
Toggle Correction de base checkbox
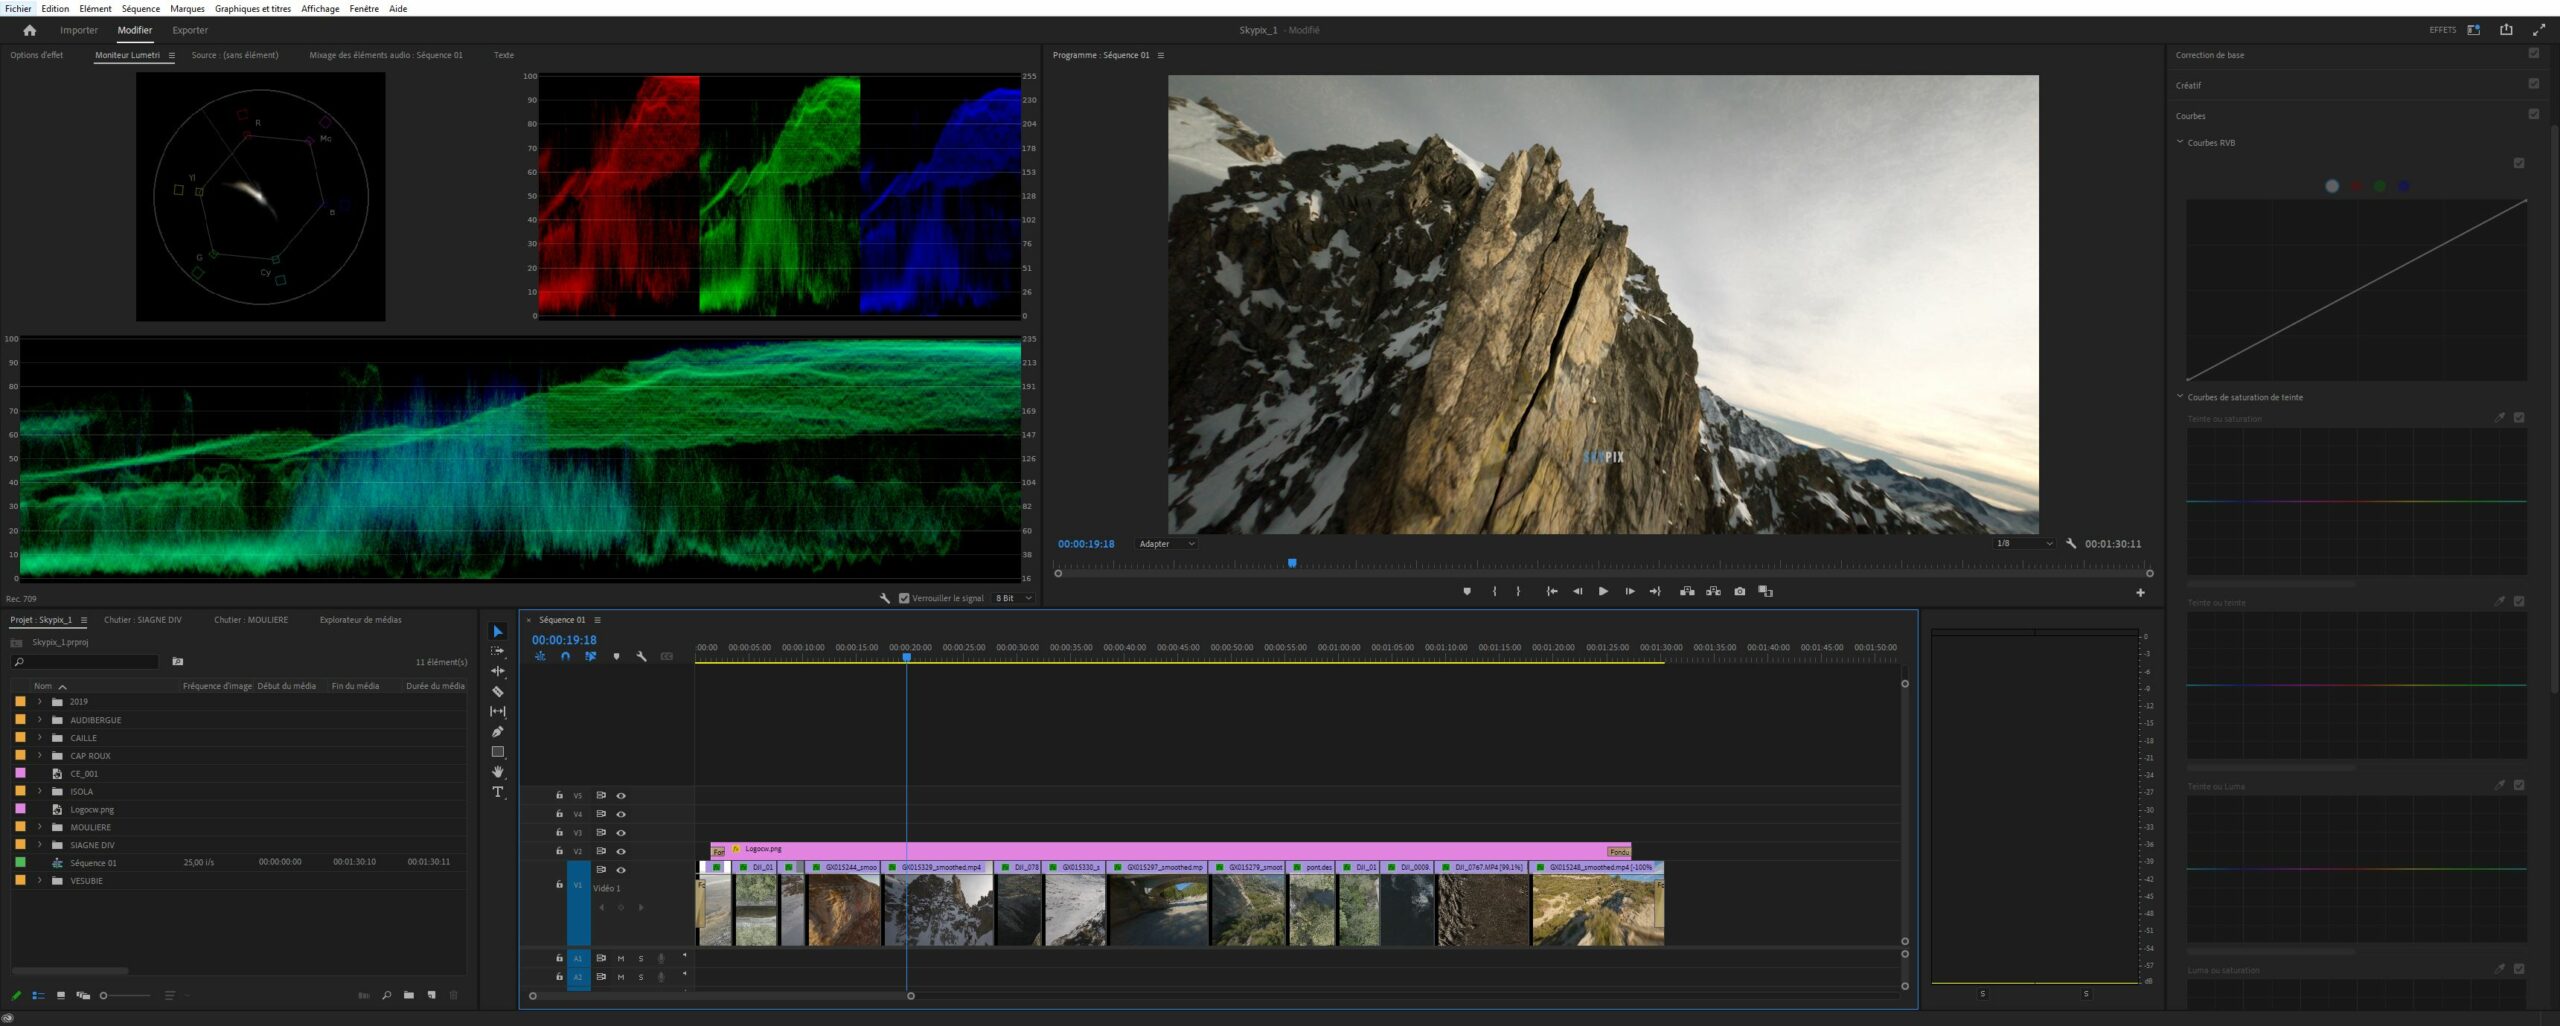[x=2534, y=53]
